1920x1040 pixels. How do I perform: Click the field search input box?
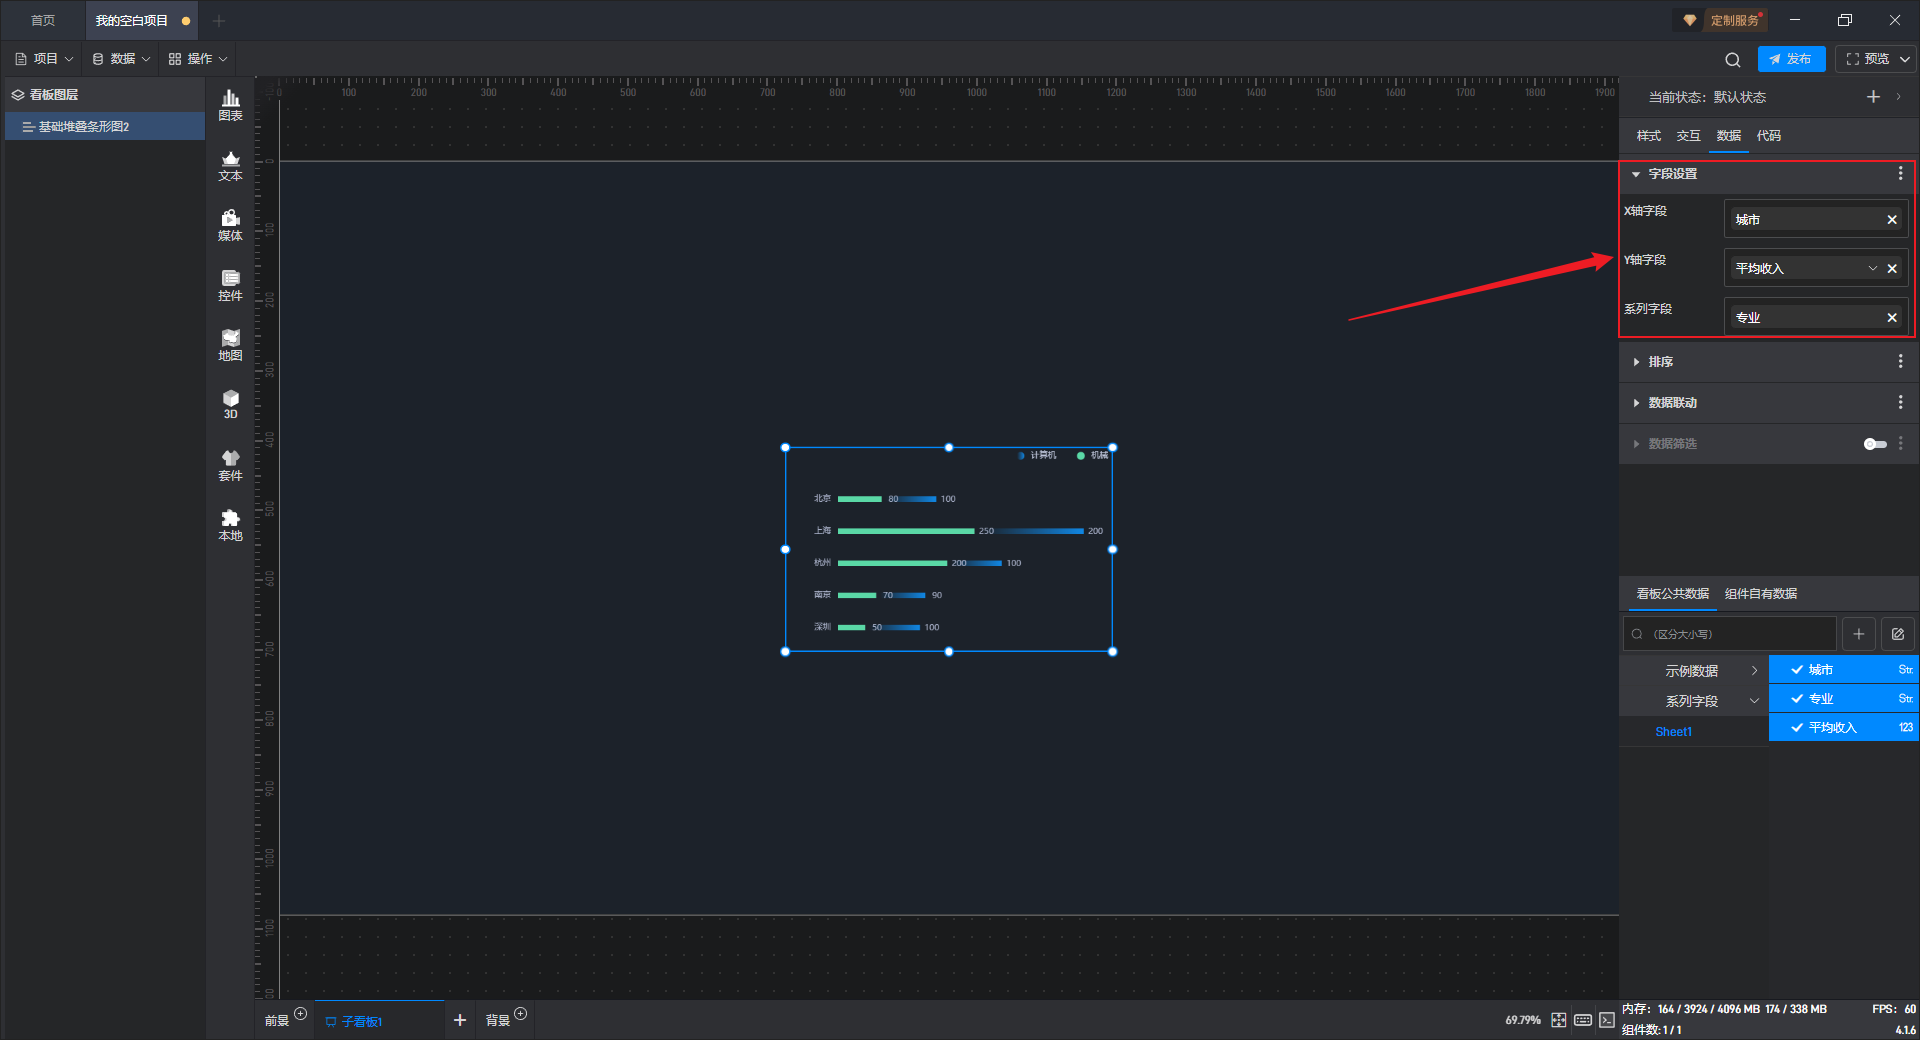(1730, 634)
